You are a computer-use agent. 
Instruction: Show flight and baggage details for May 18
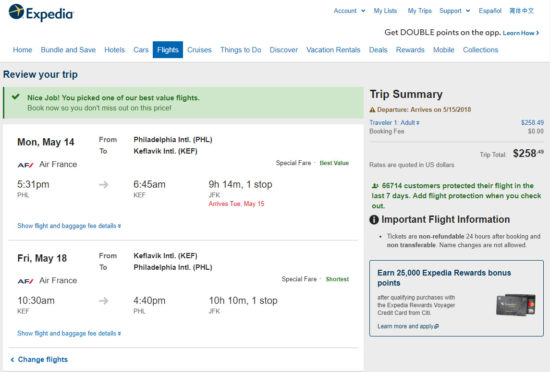69,333
